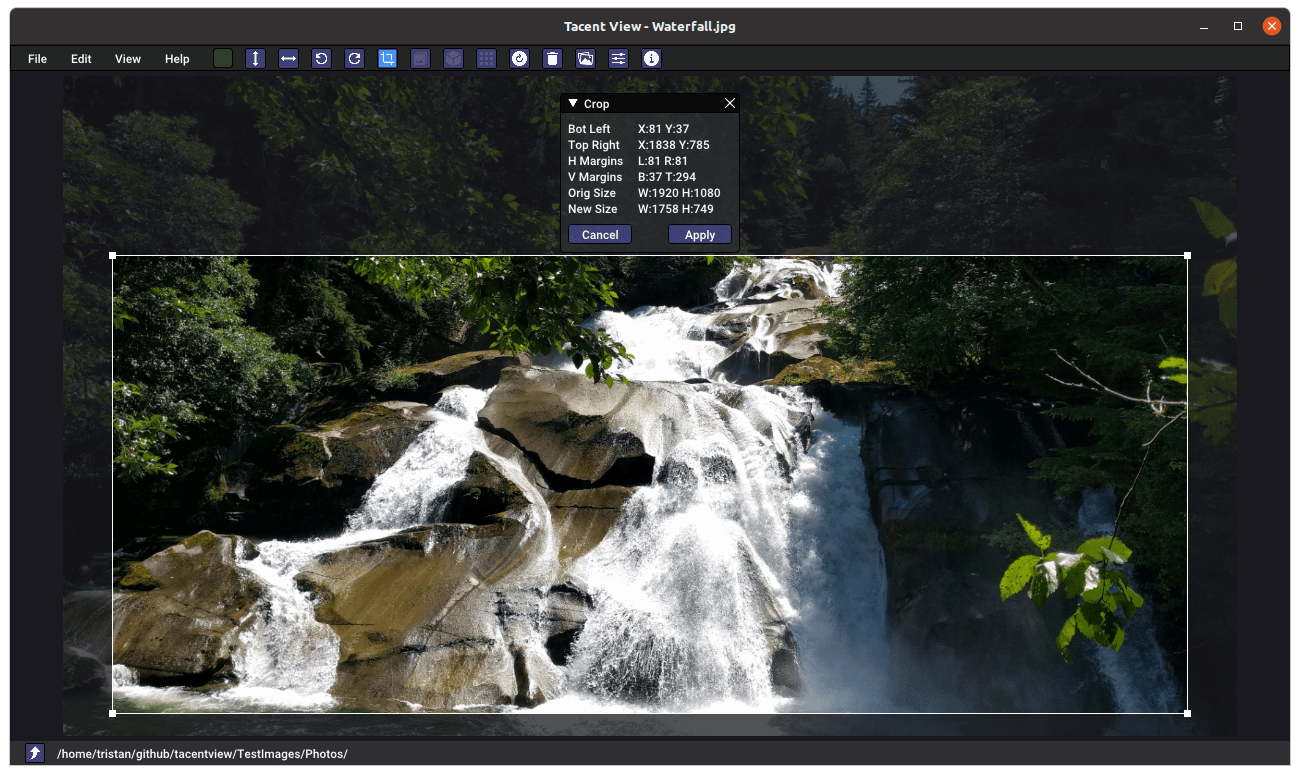Click the dimmed cube toolbar icon
The image size is (1300, 775).
[x=453, y=59]
